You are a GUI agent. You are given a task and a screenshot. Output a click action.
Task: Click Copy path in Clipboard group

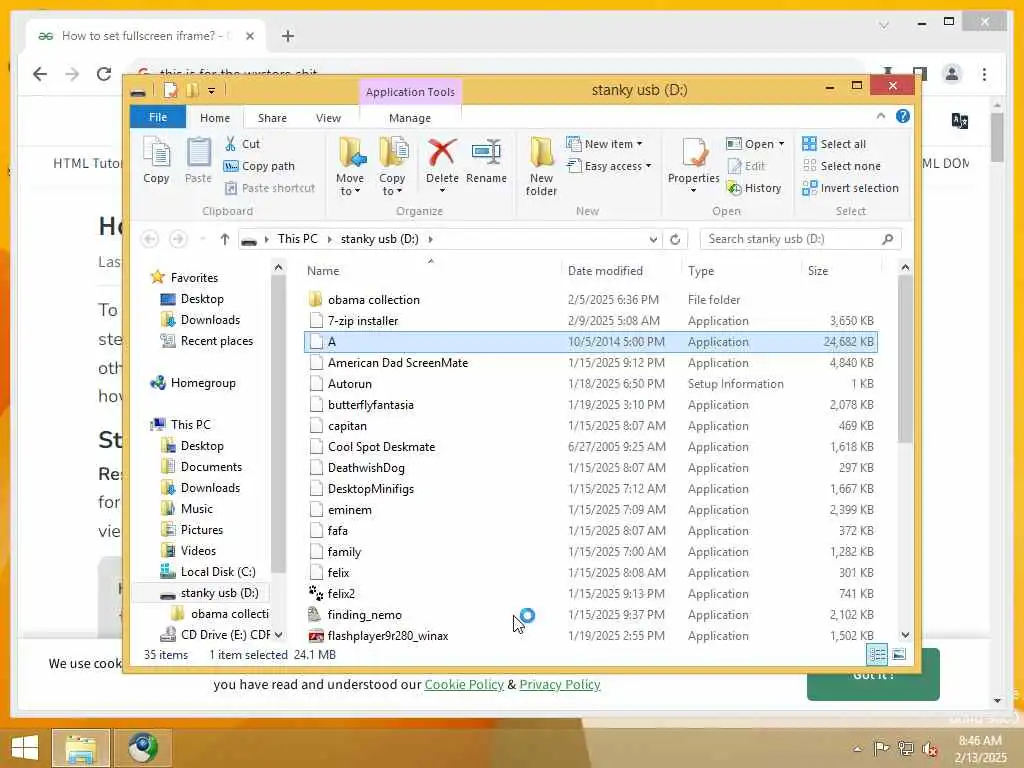[259, 166]
